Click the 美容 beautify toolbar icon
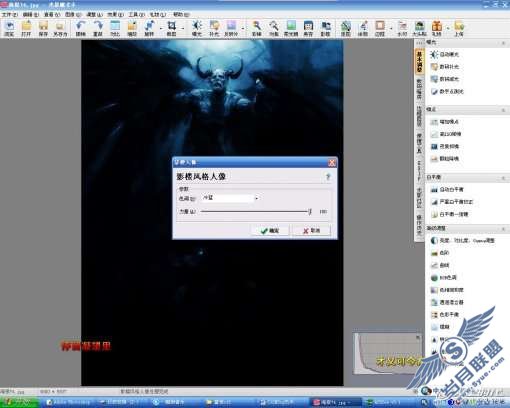 pyautogui.click(x=308, y=28)
